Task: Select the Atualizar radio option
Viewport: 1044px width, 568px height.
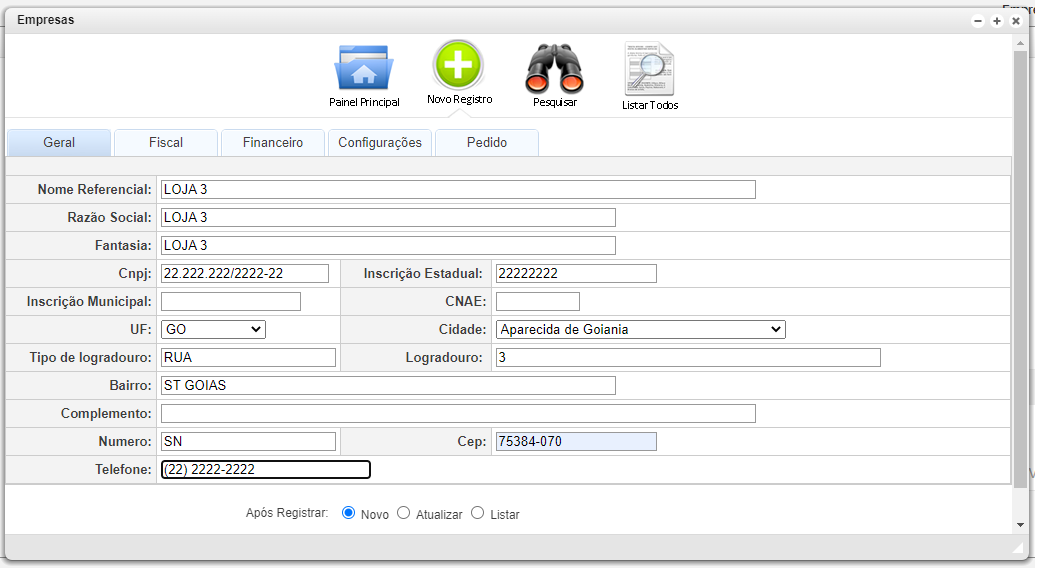Action: pyautogui.click(x=404, y=513)
